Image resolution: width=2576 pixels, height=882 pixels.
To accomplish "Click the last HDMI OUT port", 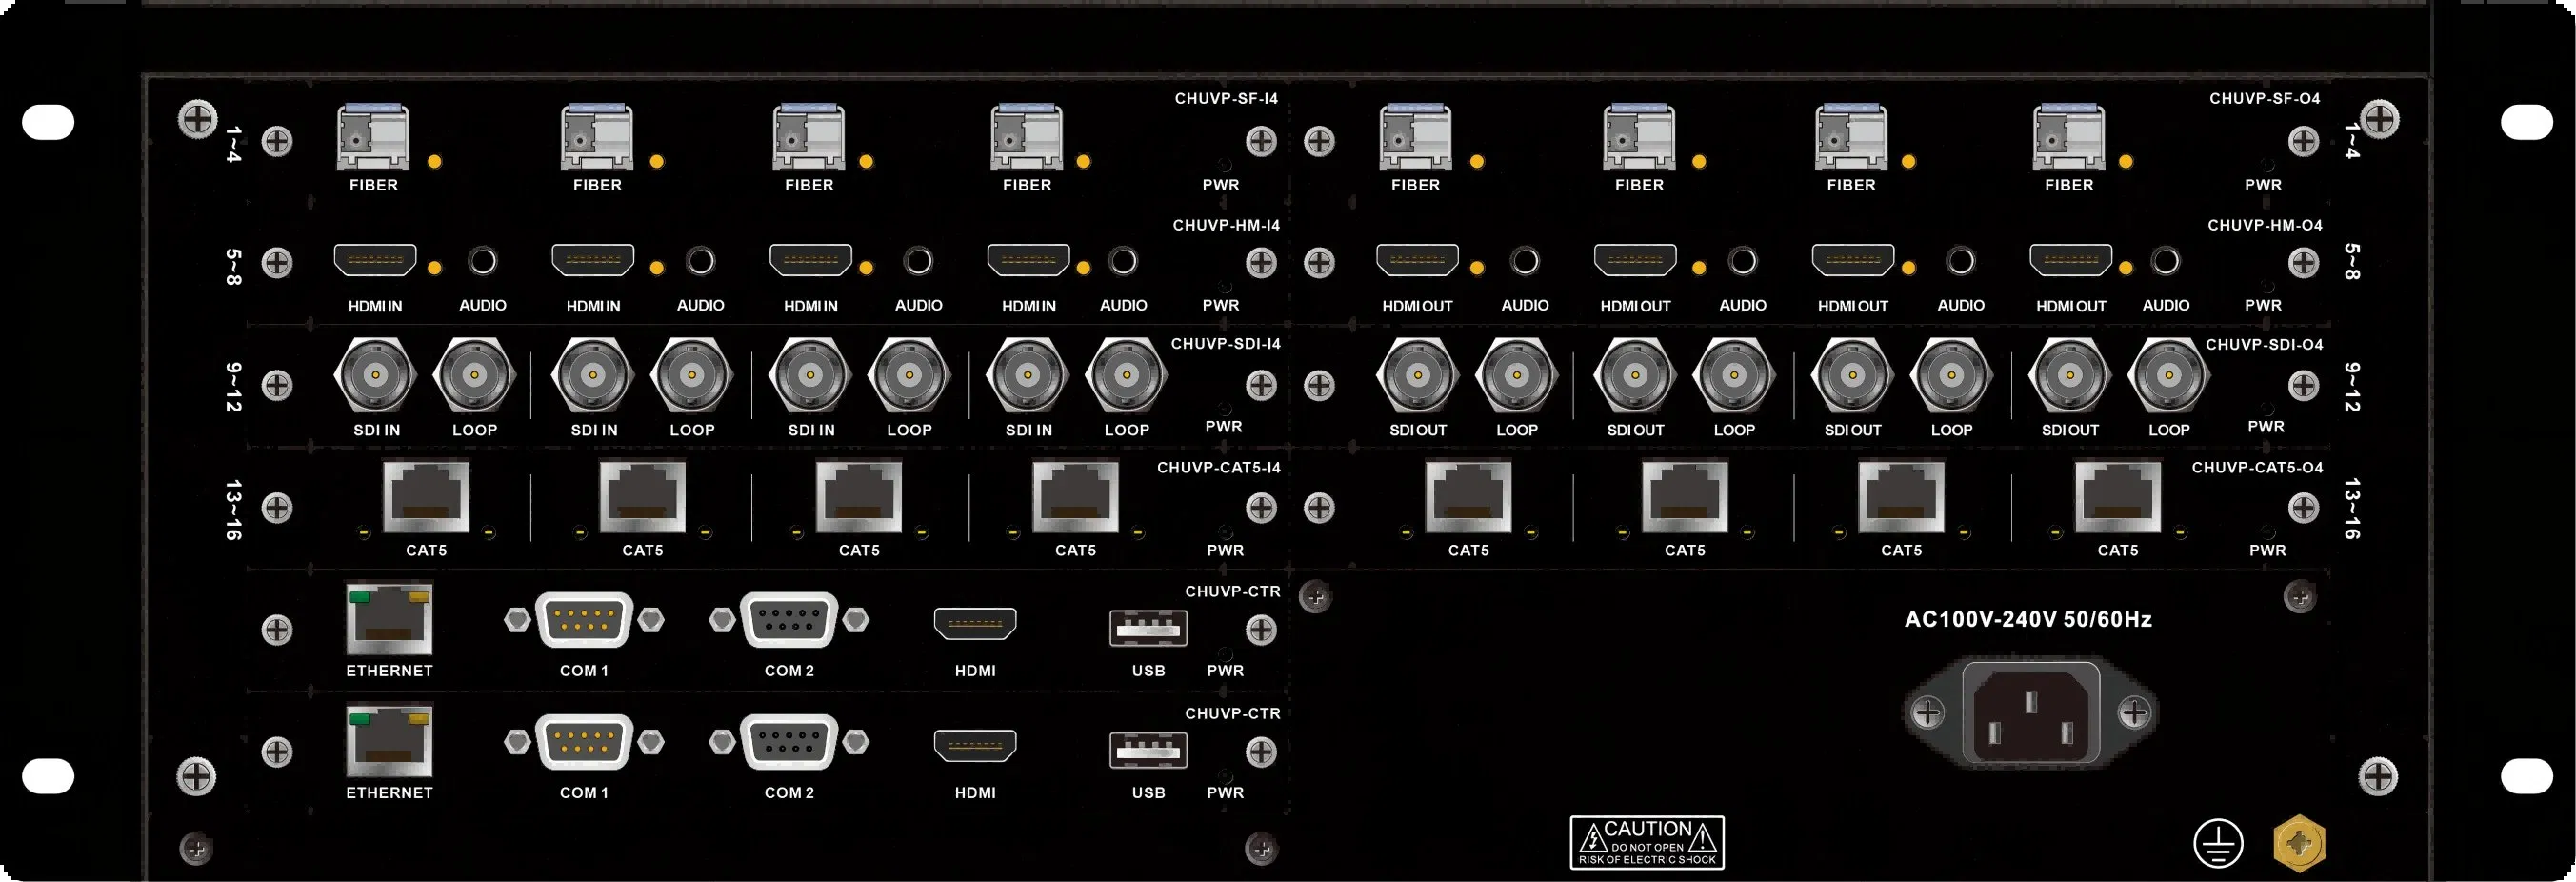I will (2070, 260).
